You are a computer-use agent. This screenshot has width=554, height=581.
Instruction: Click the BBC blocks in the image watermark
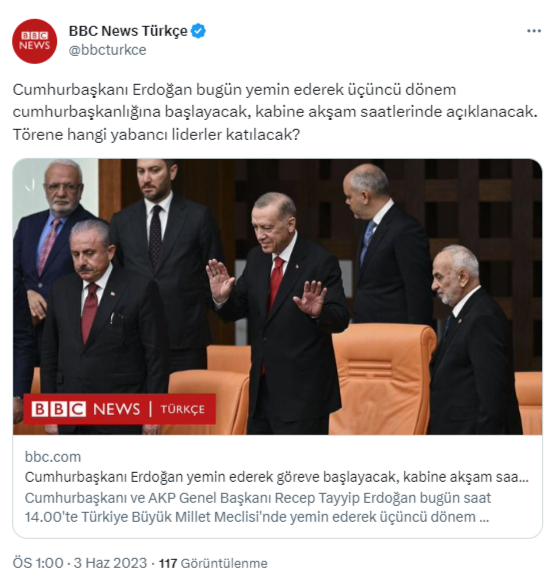click(x=59, y=409)
